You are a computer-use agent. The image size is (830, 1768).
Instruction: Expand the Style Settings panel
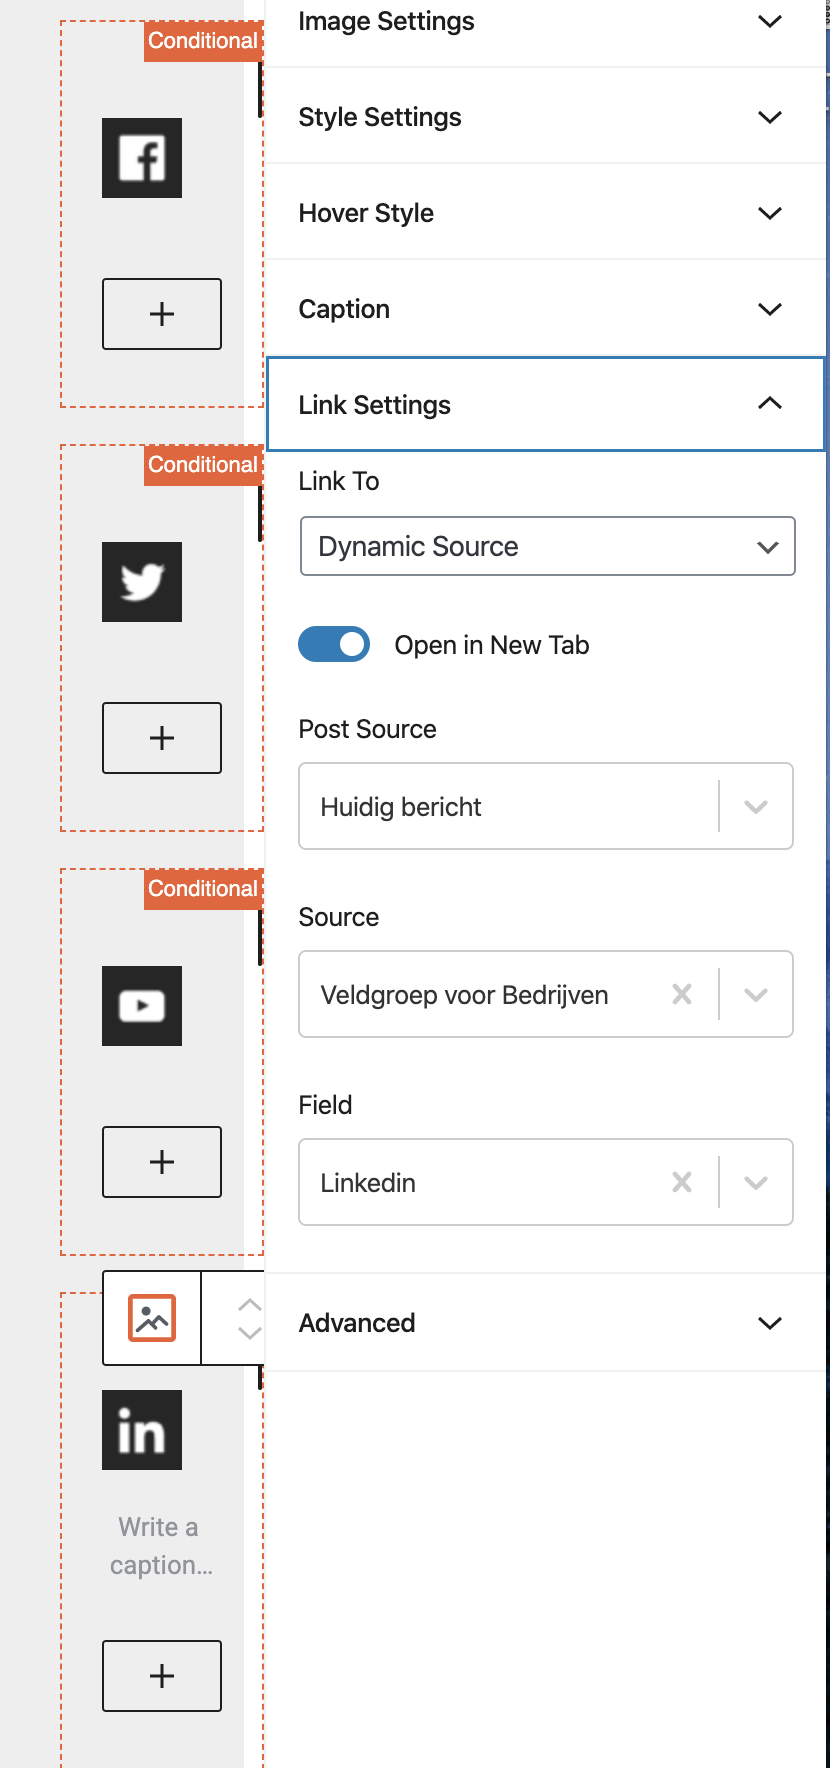pyautogui.click(x=545, y=117)
